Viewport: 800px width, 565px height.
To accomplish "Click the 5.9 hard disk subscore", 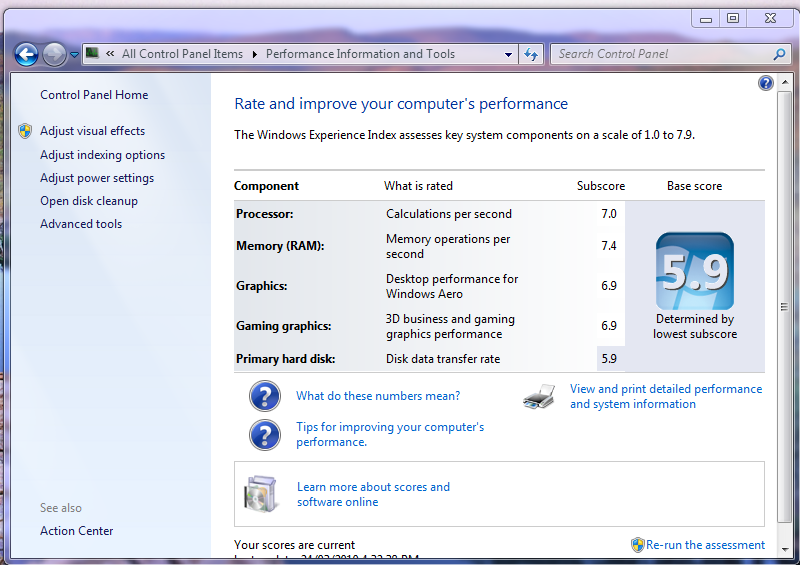I will (x=609, y=359).
